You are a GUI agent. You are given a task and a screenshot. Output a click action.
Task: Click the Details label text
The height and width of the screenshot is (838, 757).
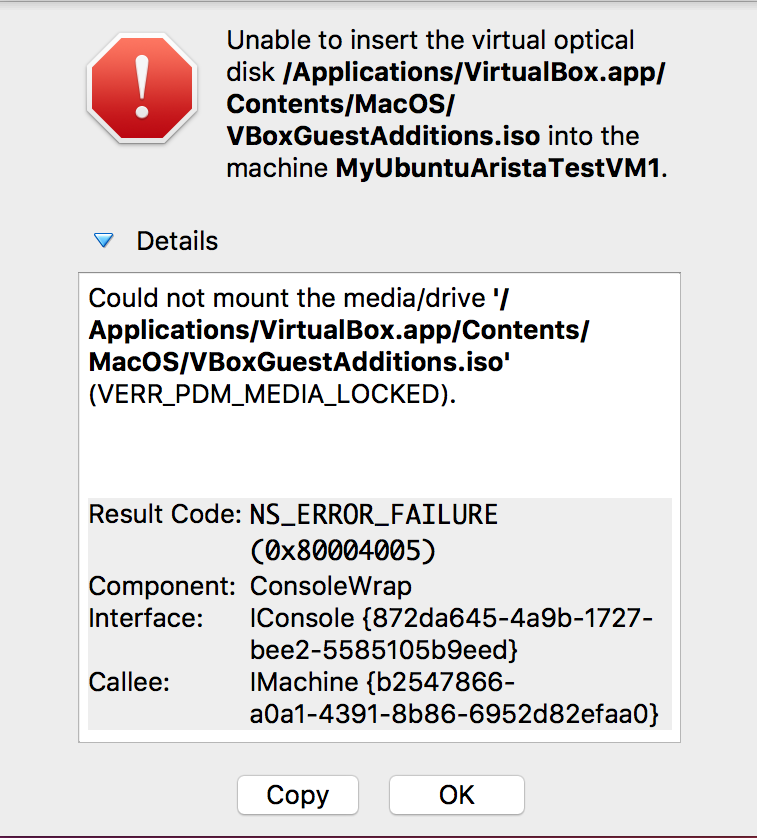point(177,241)
